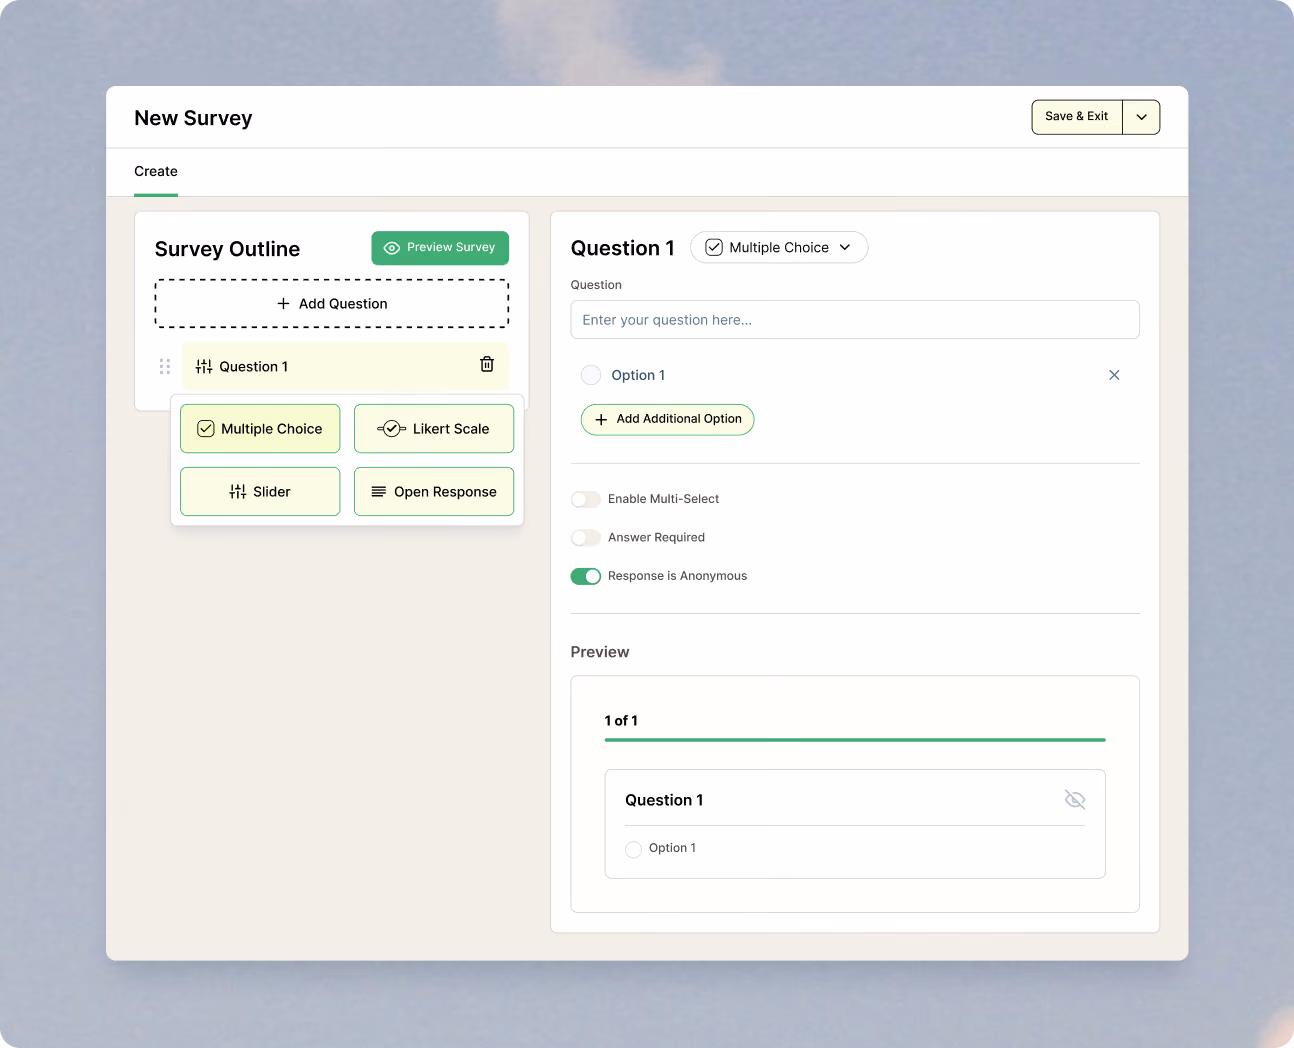1294x1048 pixels.
Task: Select the Option 1 radio button in the editor
Action: click(x=591, y=375)
